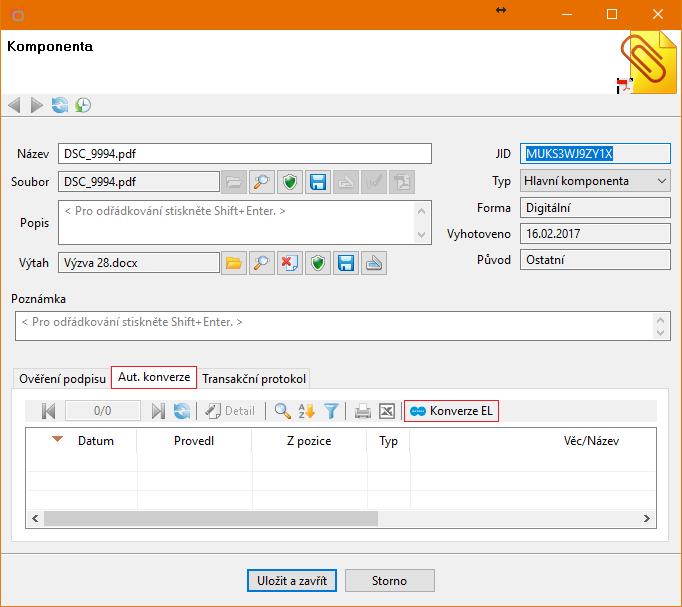This screenshot has width=682, height=607.
Task: Click the Výtah field Výzva 28.docx
Action: pyautogui.click(x=139, y=263)
